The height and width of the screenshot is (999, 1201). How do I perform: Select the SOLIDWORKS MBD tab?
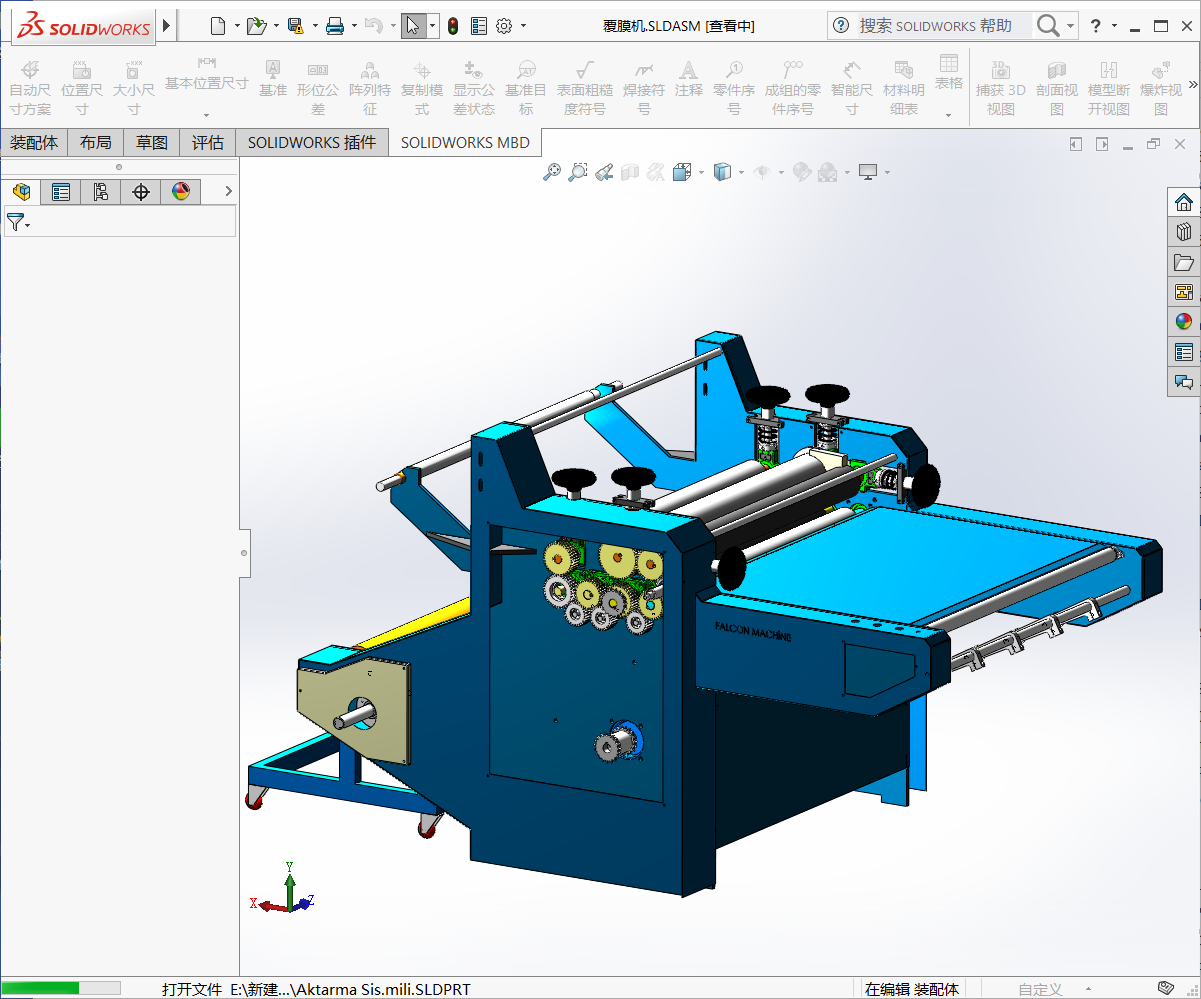pos(465,143)
